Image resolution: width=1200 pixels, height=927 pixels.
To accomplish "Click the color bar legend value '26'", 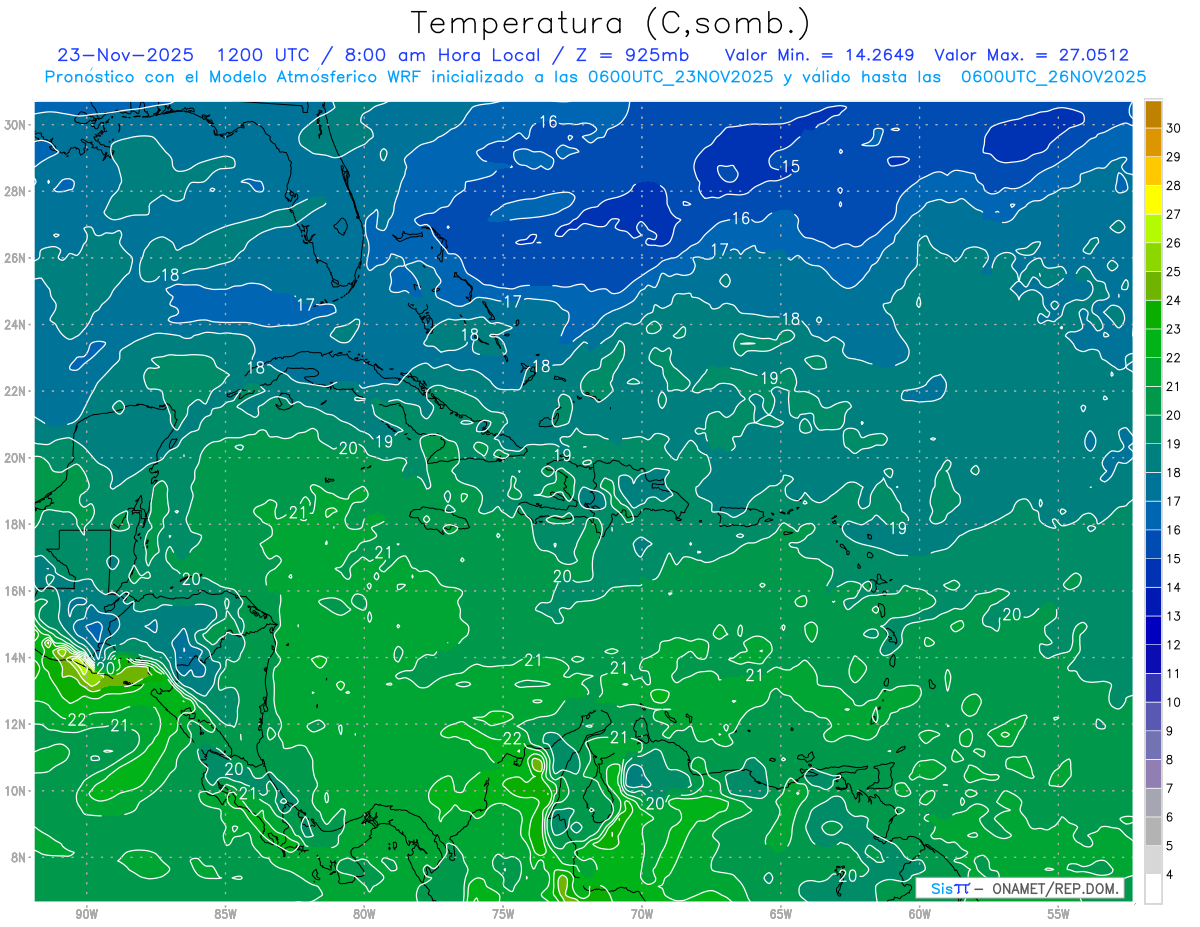I will 1173,242.
